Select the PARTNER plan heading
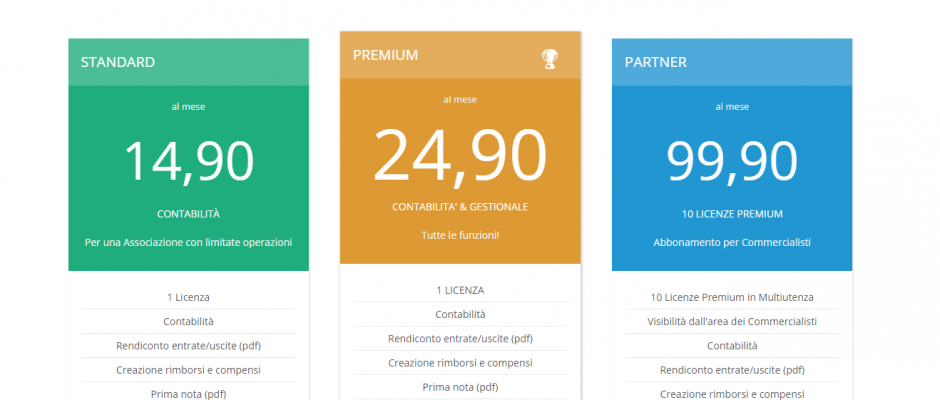Screen dimensions: 940x400 click(656, 62)
